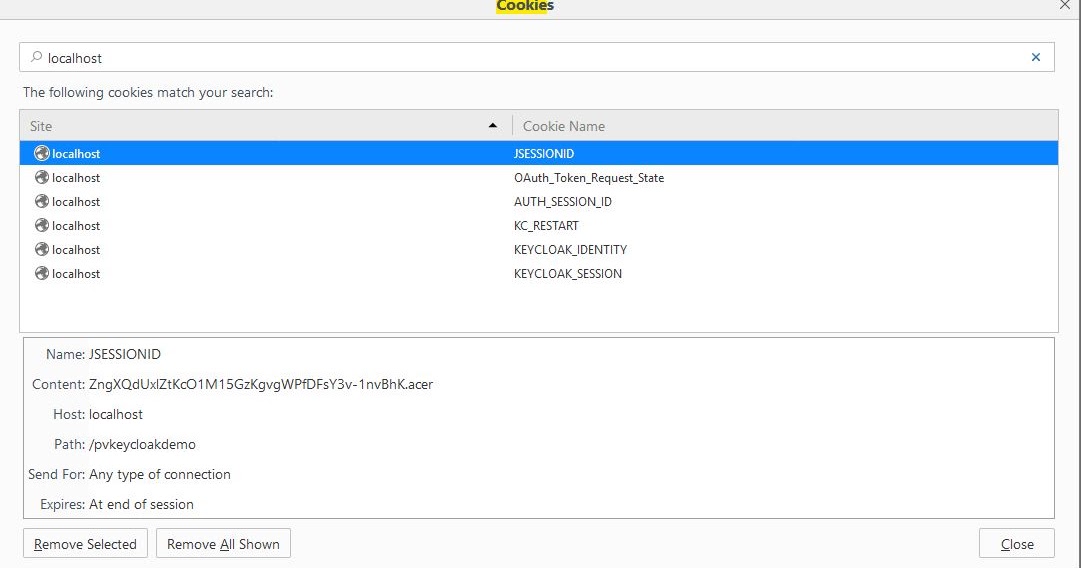Viewport: 1081px width, 568px height.
Task: Click the Remove Selected button
Action: pos(85,544)
